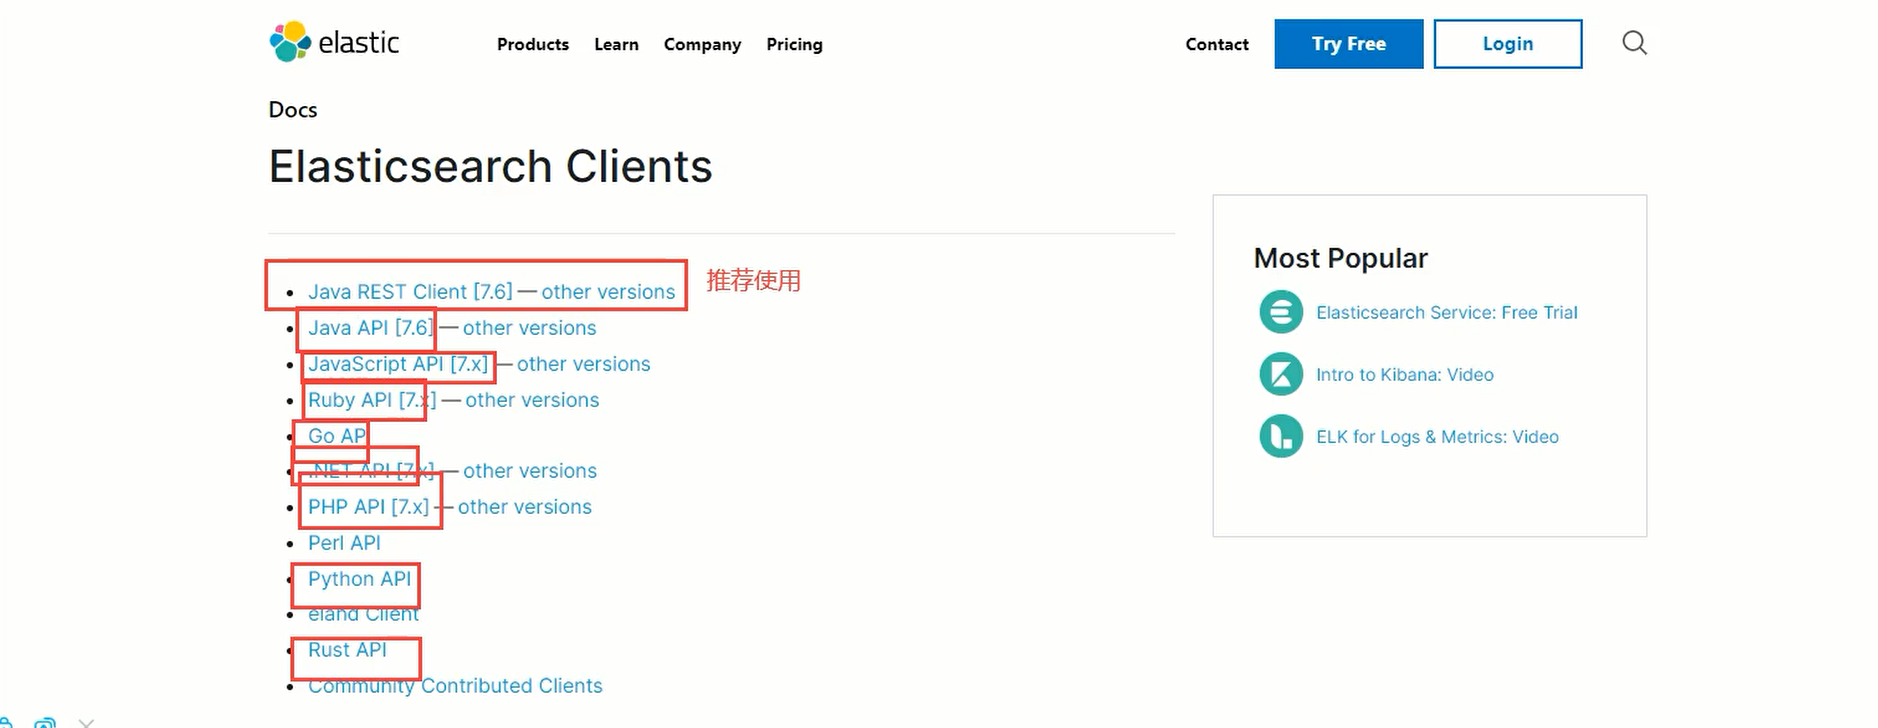
Task: Open Ruby API [7.x] docs
Action: pos(372,400)
